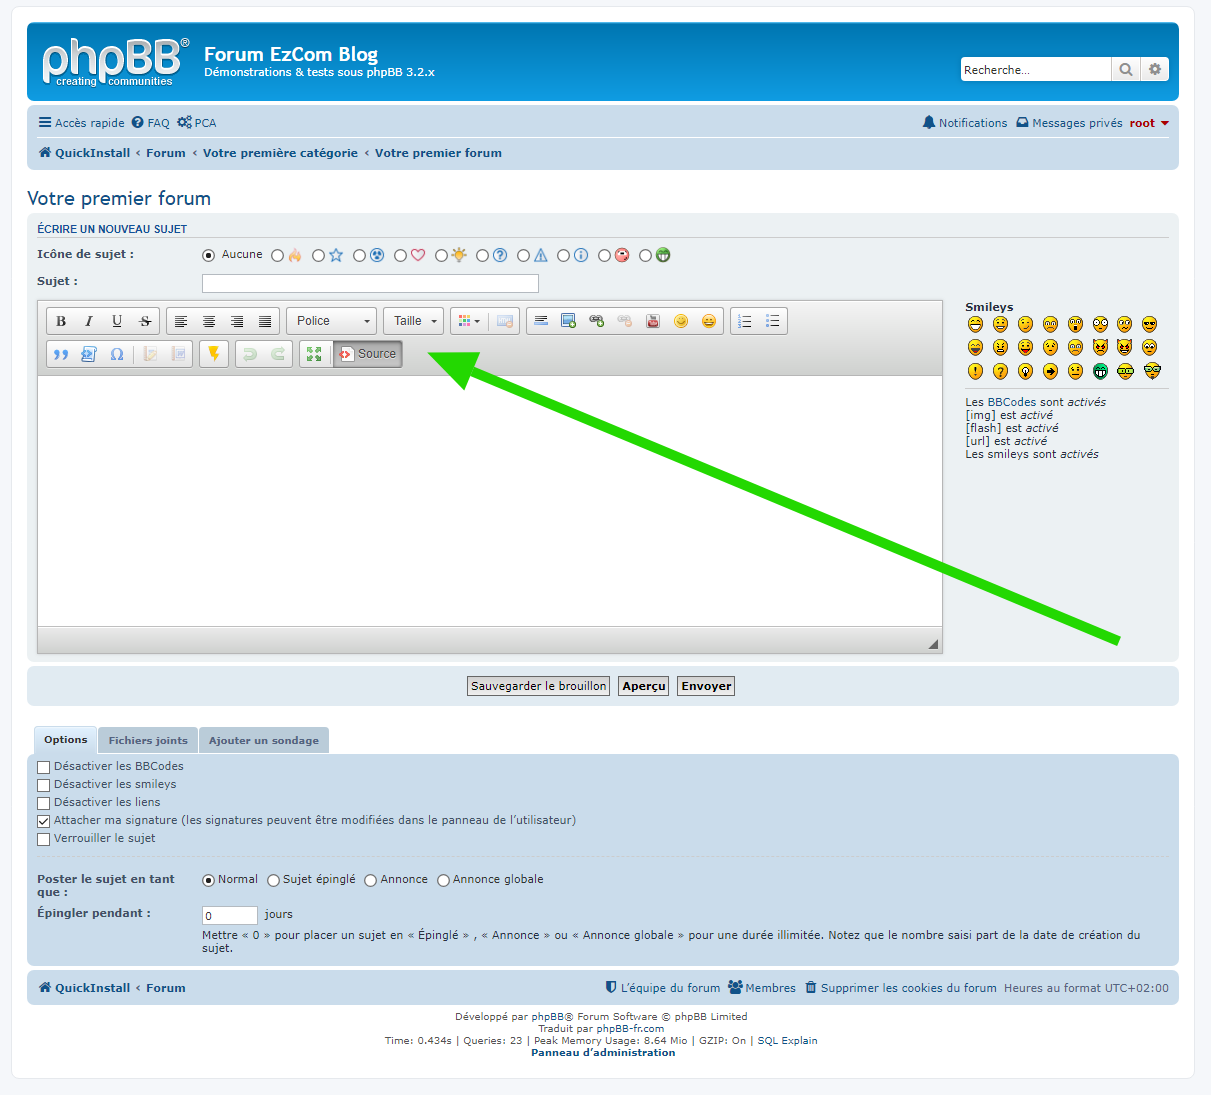Click the Sujet input field
Screen dimensions: 1211x1095
(x=370, y=283)
